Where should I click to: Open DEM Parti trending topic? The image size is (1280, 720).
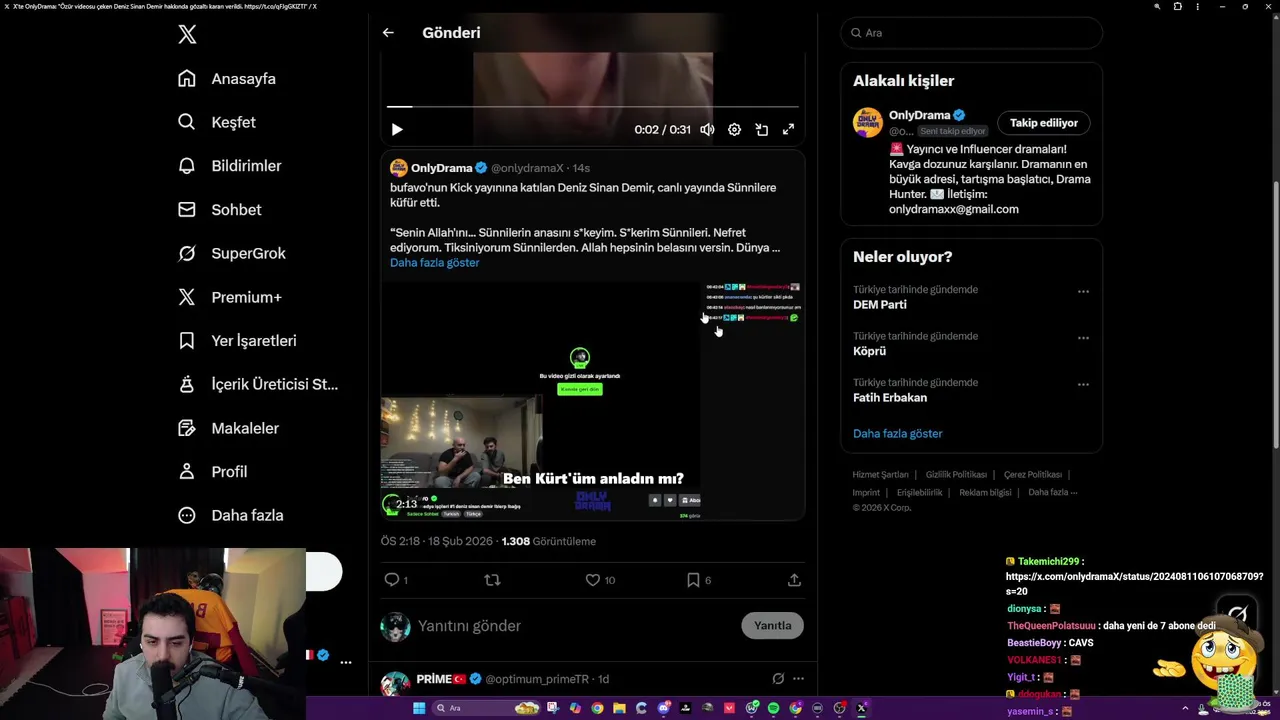point(880,305)
